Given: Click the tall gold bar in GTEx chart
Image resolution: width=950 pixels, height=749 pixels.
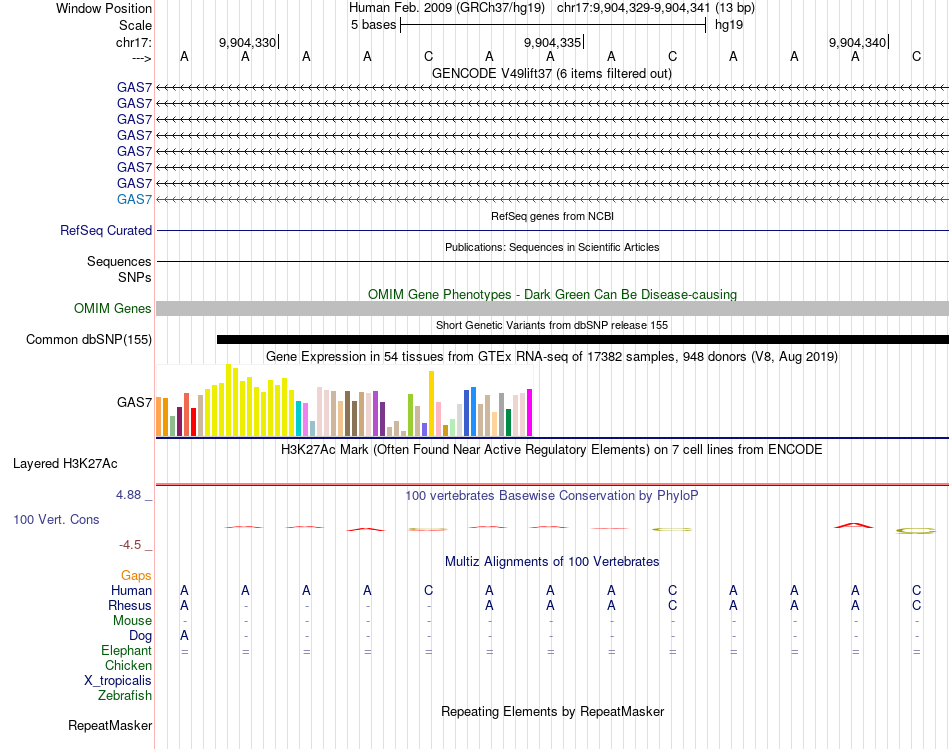Looking at the screenshot, I should 431,404.
